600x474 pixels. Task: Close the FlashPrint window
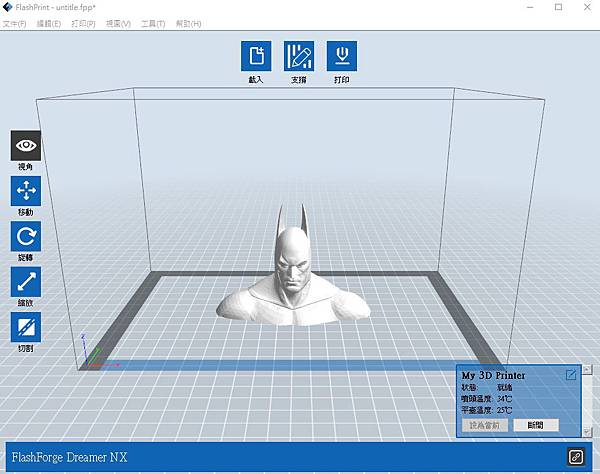pos(587,7)
